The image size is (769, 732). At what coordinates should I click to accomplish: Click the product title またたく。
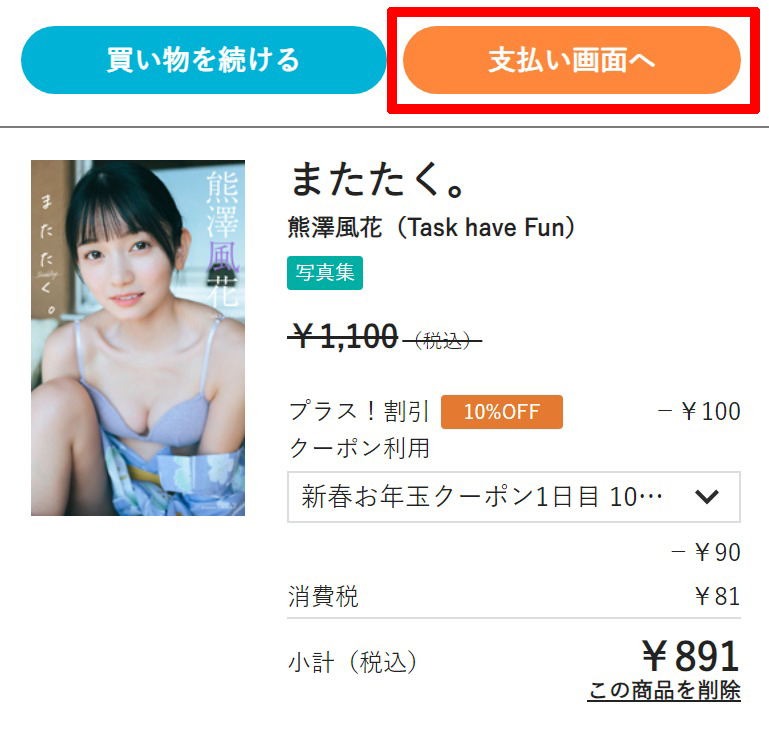[377, 180]
